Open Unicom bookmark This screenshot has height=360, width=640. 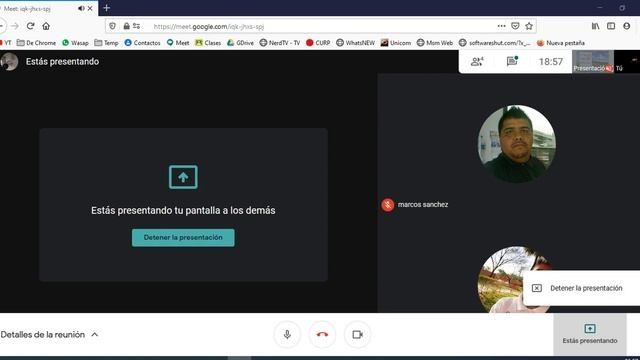tap(396, 42)
